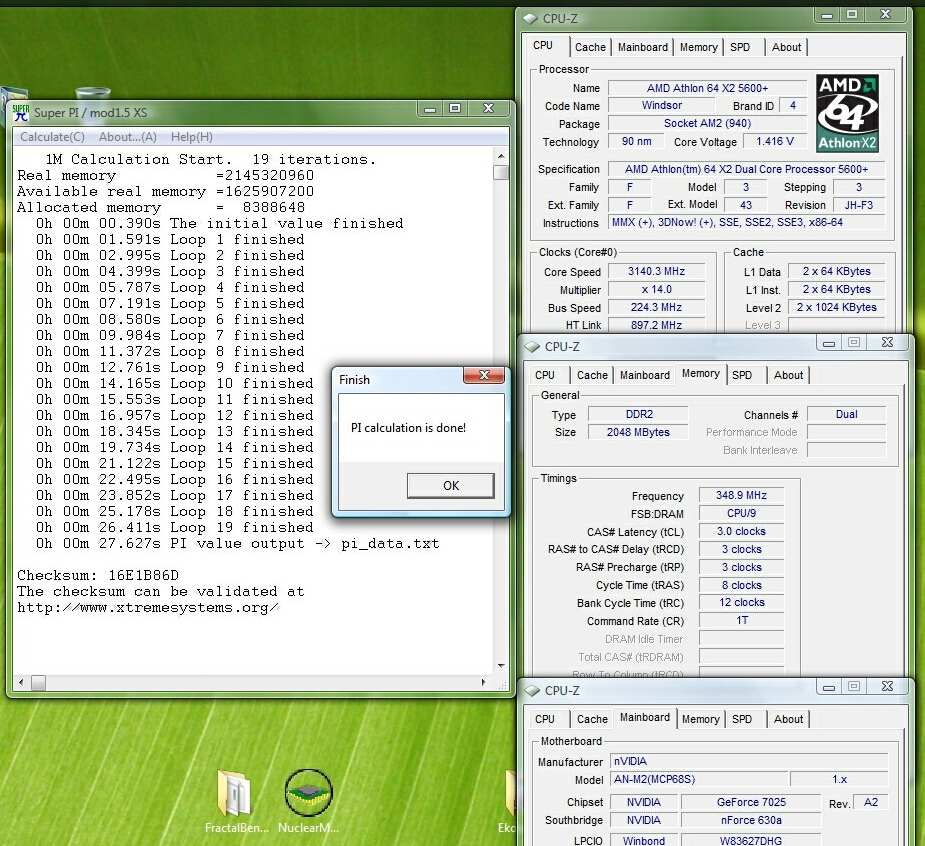Minimize the top CPU-Z window

coord(827,14)
